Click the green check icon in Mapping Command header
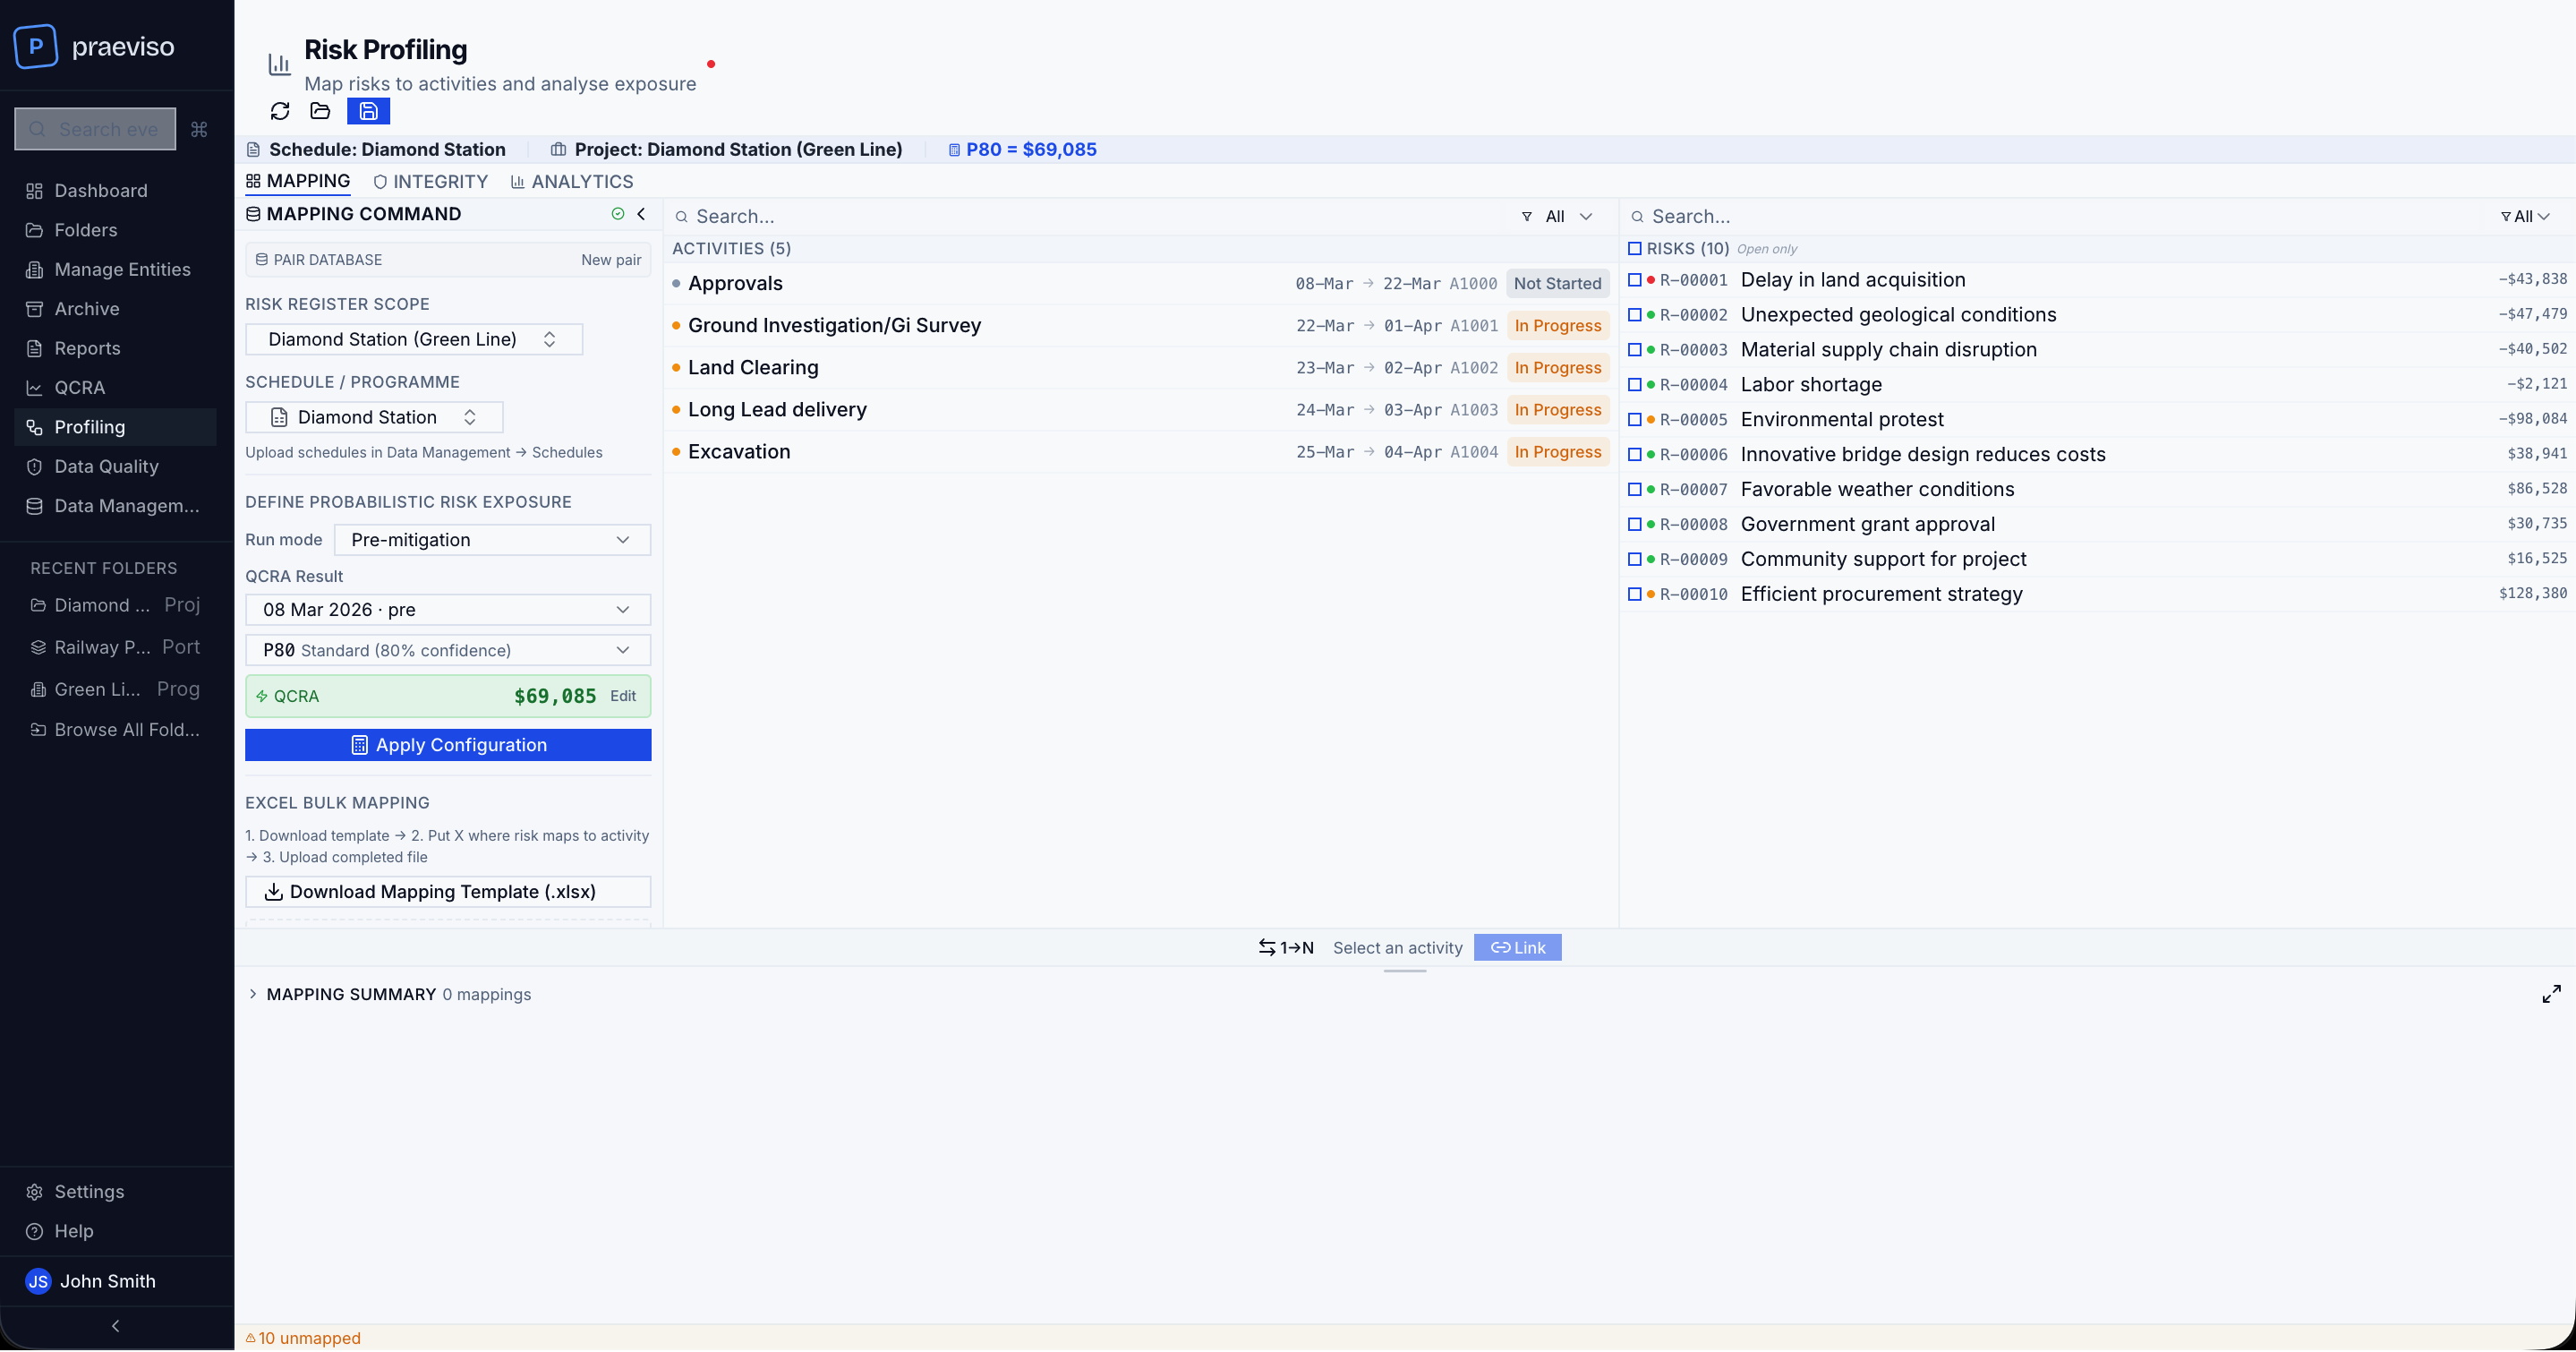This screenshot has height=1352, width=2576. click(x=618, y=213)
